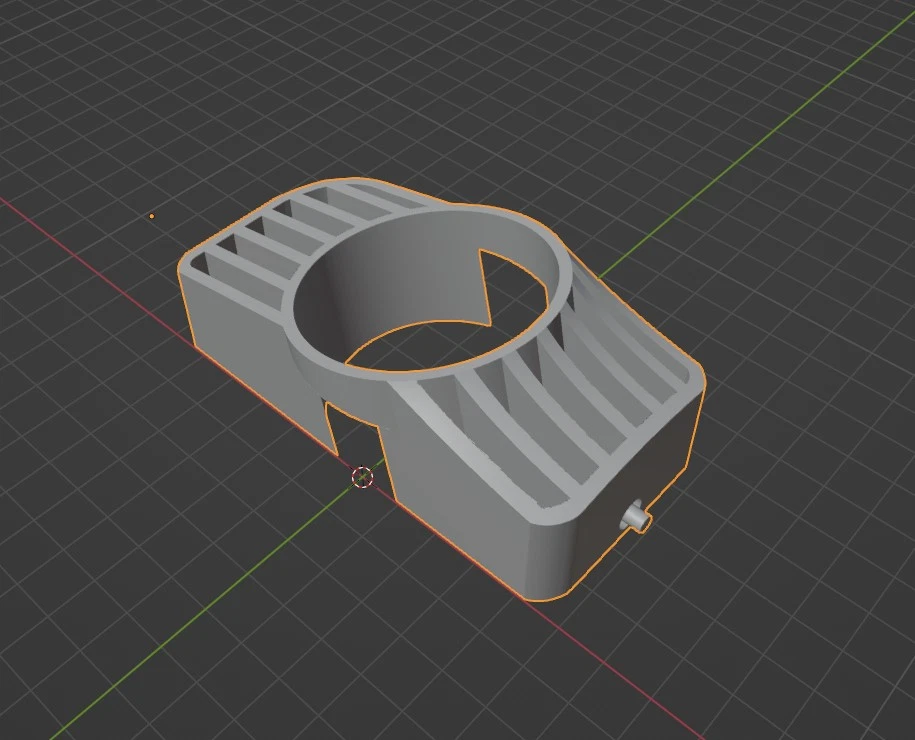Click the floor visible through the ring hole
Screen dimensions: 915x740
420,347
